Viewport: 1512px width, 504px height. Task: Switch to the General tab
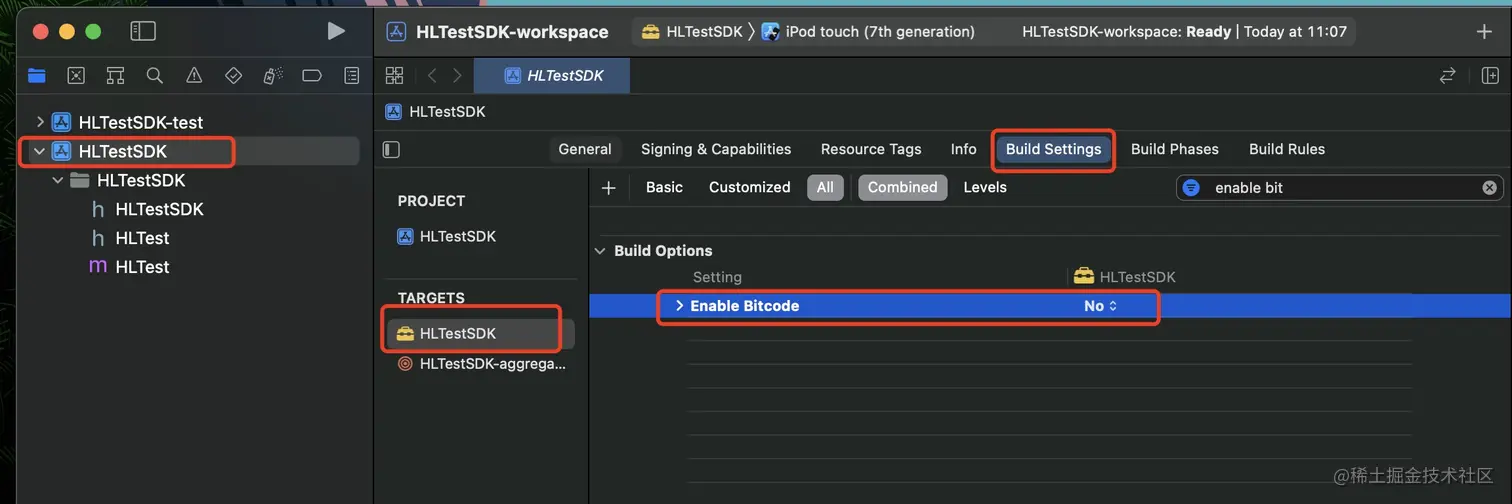[x=585, y=149]
